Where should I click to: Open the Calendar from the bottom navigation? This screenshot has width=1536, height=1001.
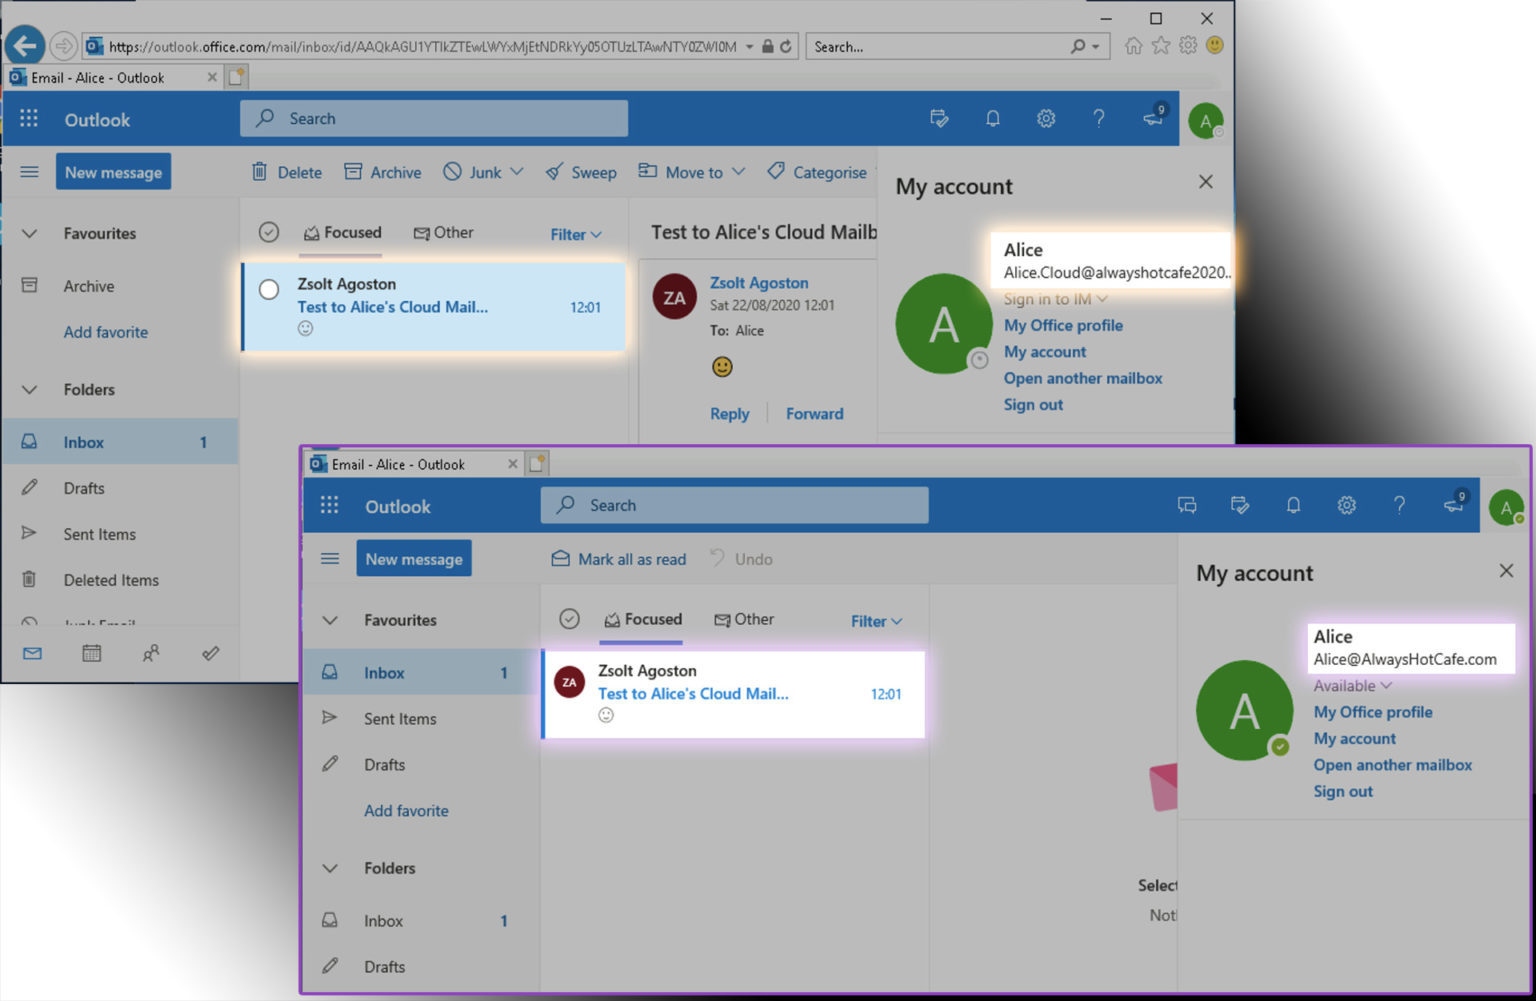[x=91, y=653]
